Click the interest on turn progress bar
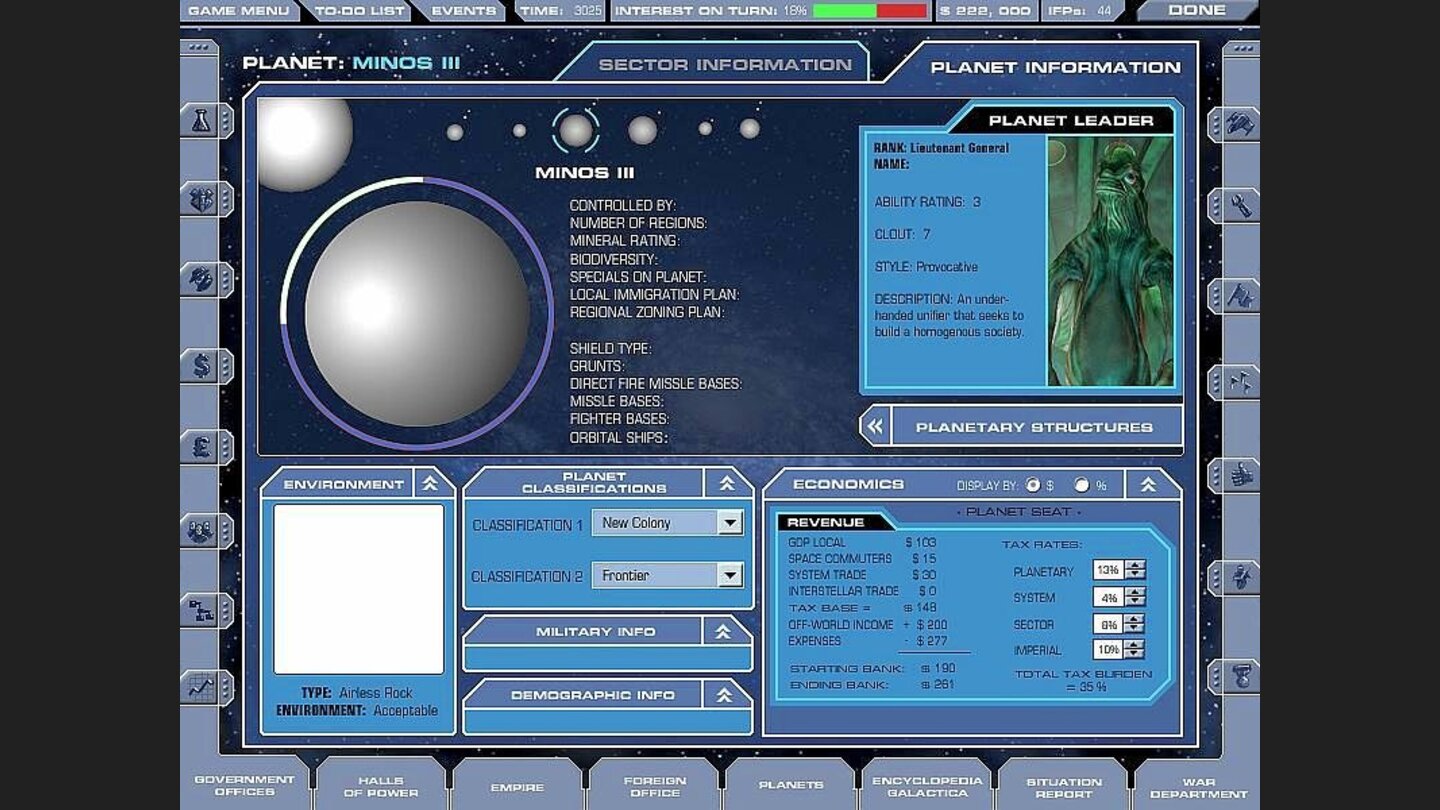 (870, 11)
